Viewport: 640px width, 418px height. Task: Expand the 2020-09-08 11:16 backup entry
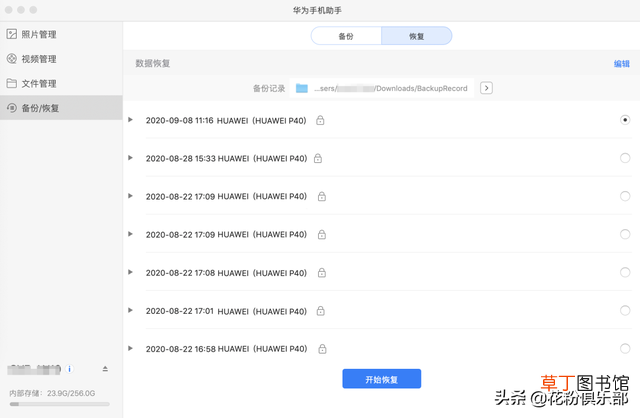click(130, 120)
